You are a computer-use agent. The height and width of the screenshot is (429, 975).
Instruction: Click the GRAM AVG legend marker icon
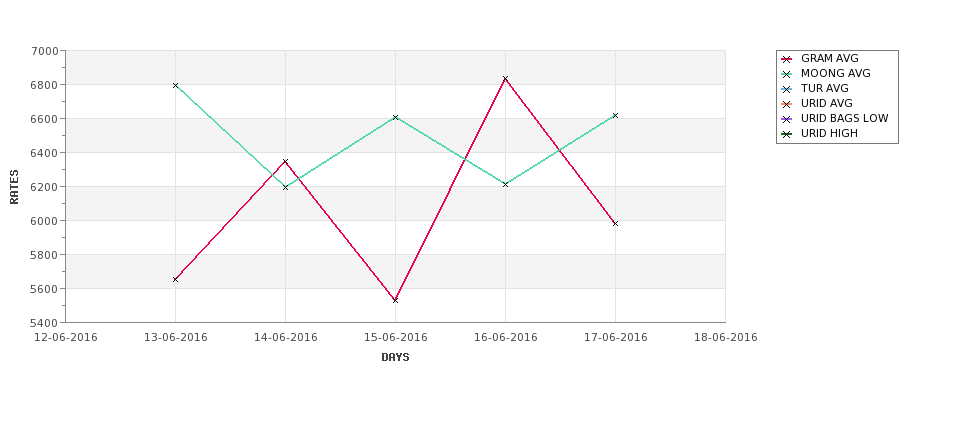787,59
